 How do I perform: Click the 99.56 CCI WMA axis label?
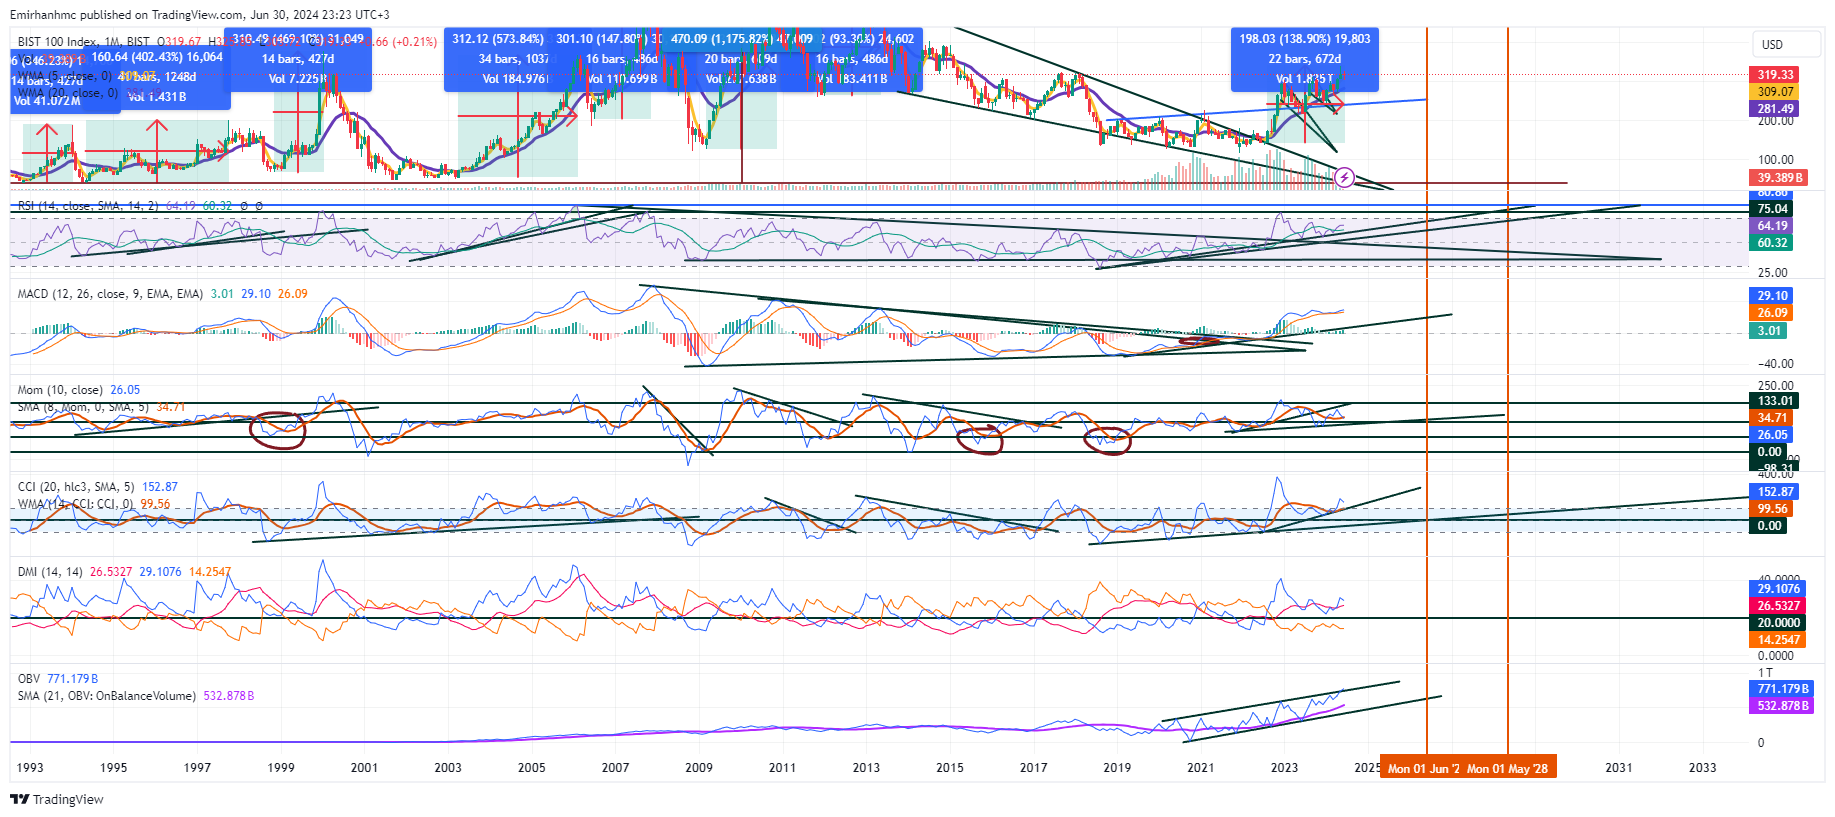(1773, 509)
